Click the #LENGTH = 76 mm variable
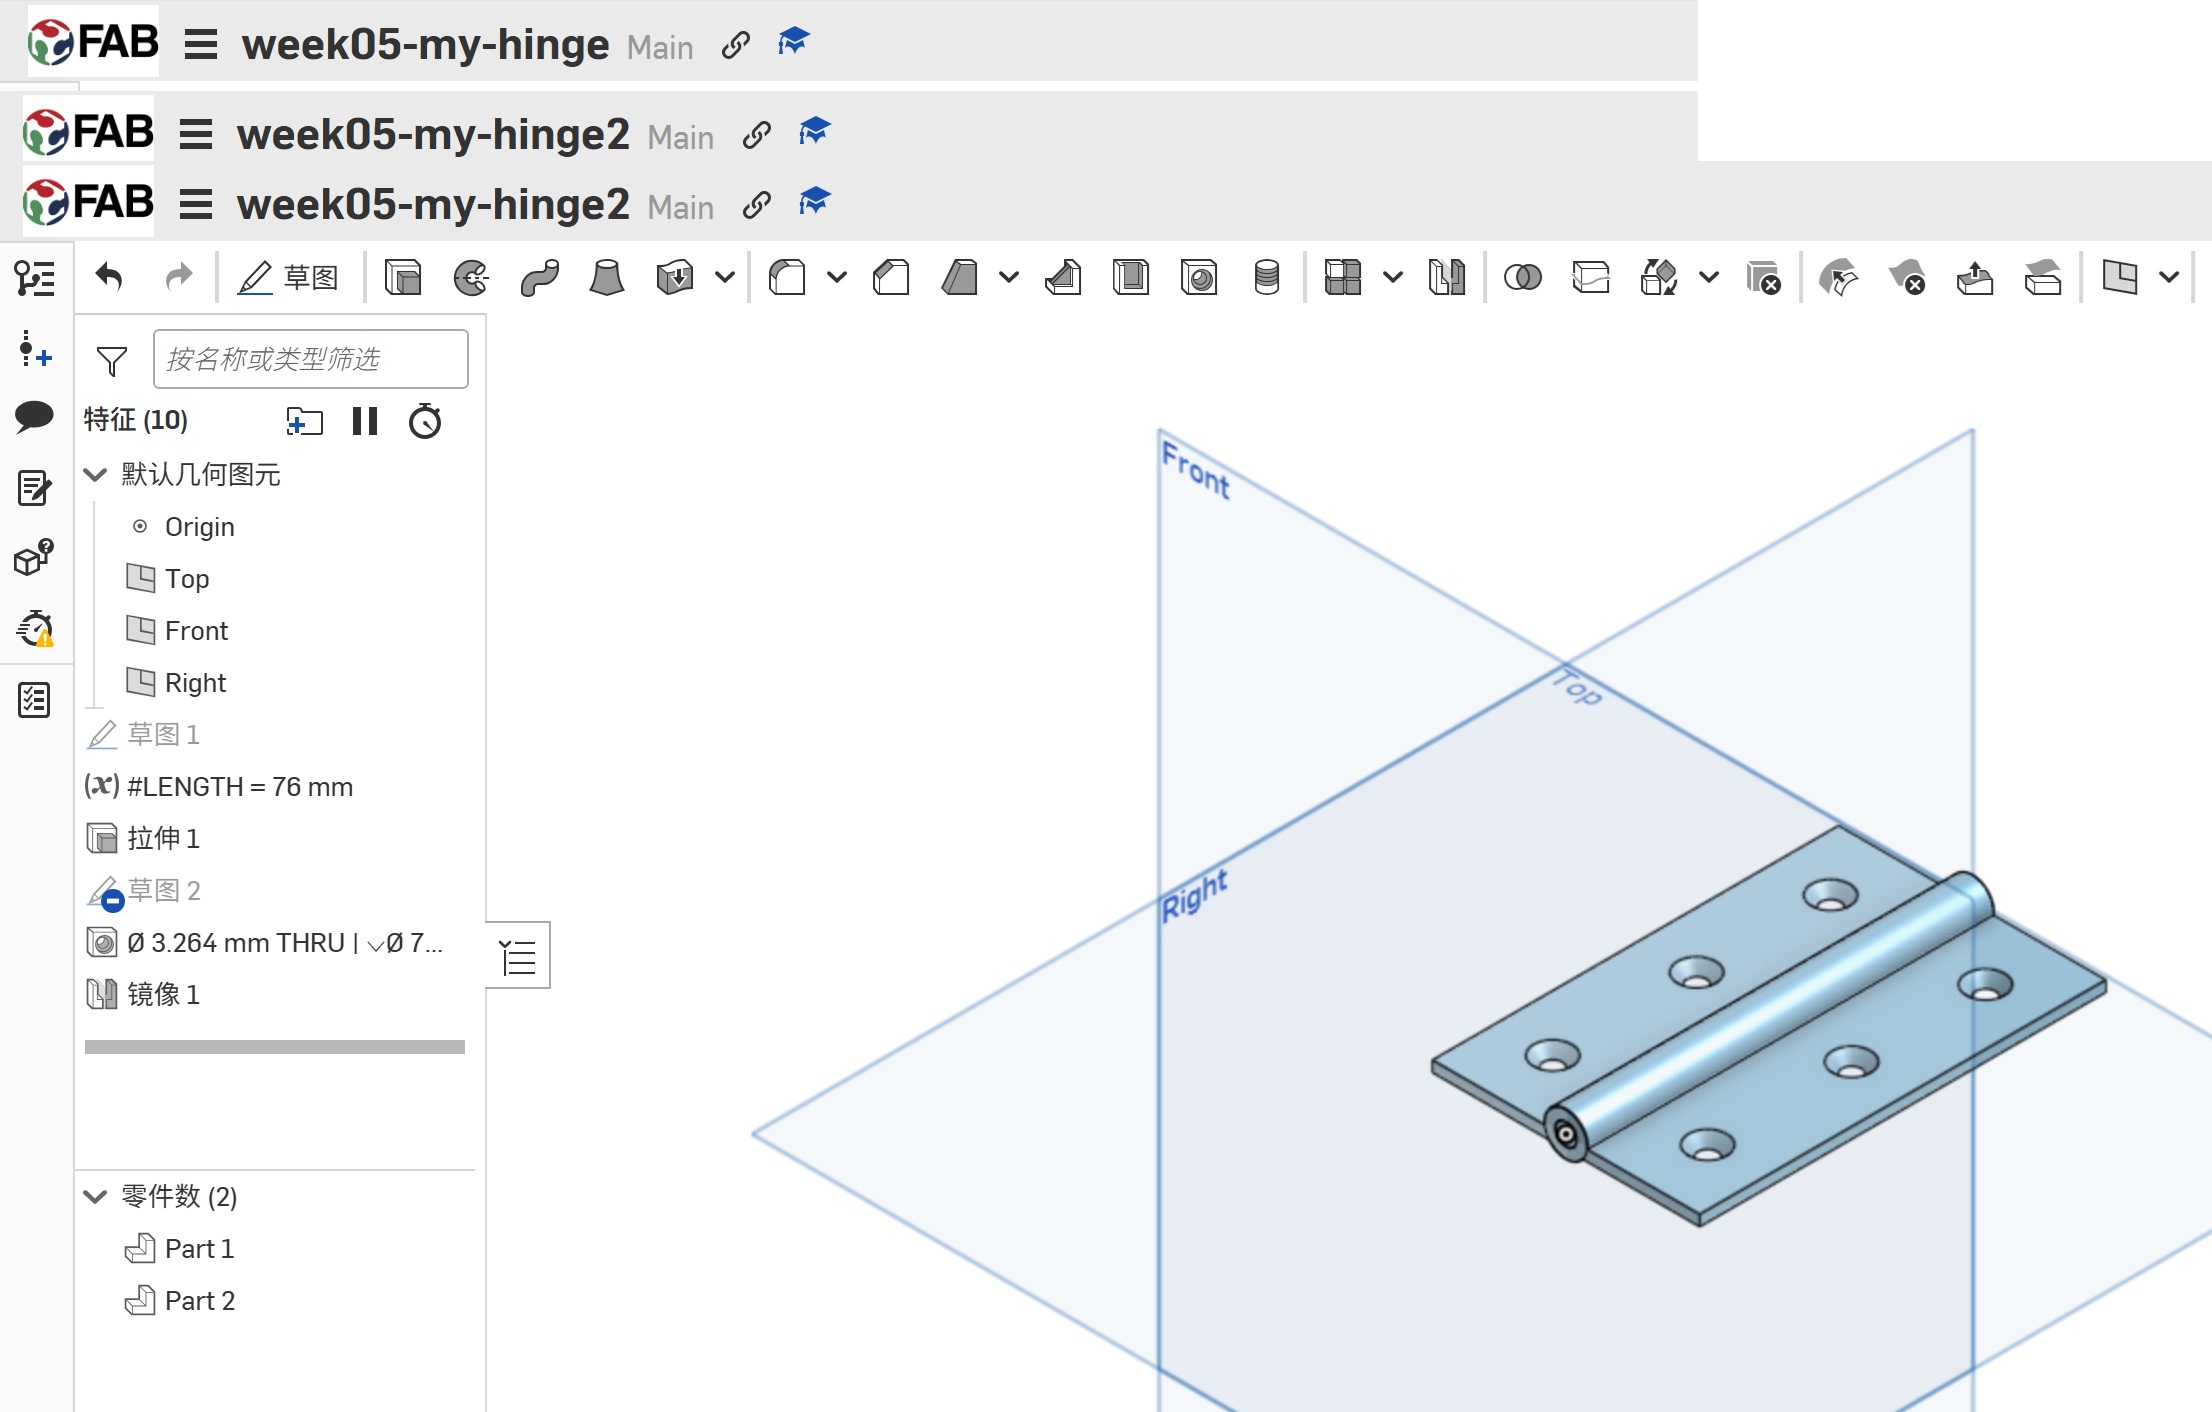2212x1412 pixels. (x=239, y=787)
